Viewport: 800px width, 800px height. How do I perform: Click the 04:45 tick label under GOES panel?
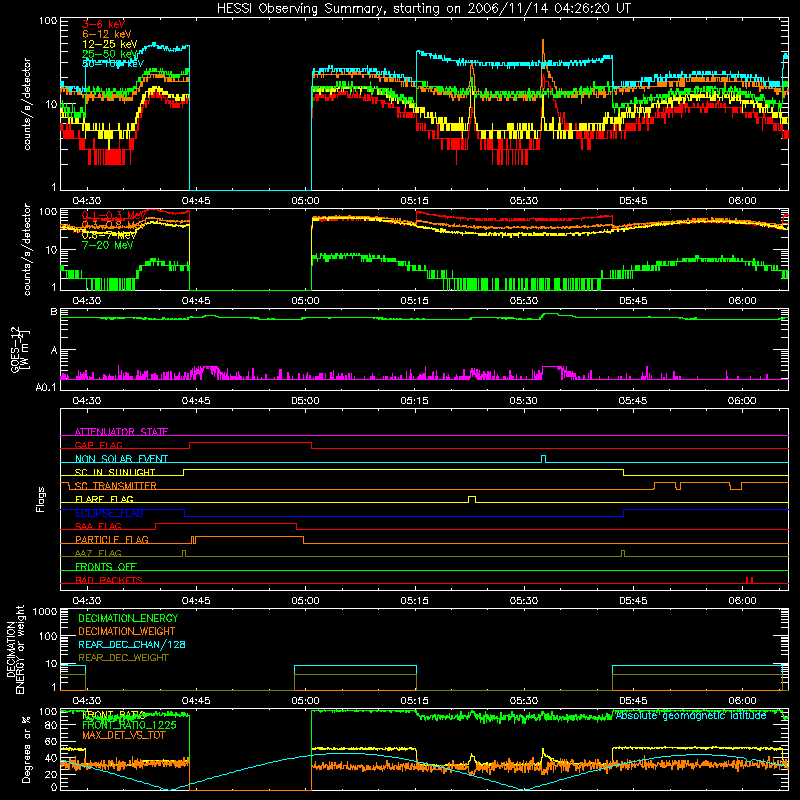point(196,401)
